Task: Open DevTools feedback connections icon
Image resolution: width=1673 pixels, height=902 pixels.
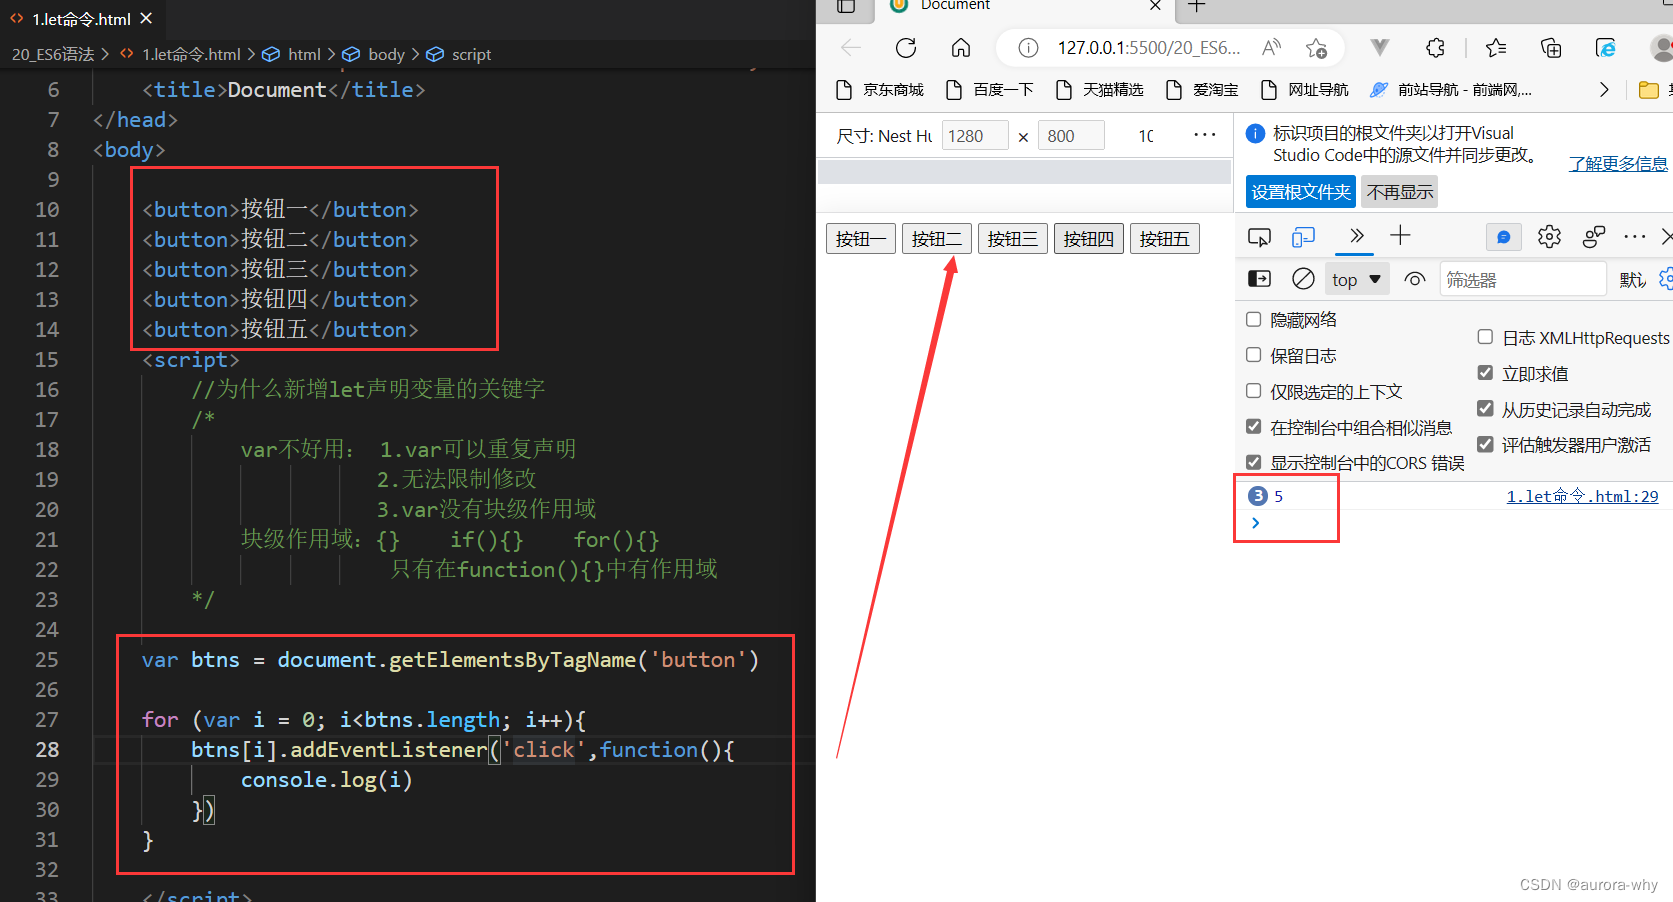Action: pyautogui.click(x=1594, y=237)
